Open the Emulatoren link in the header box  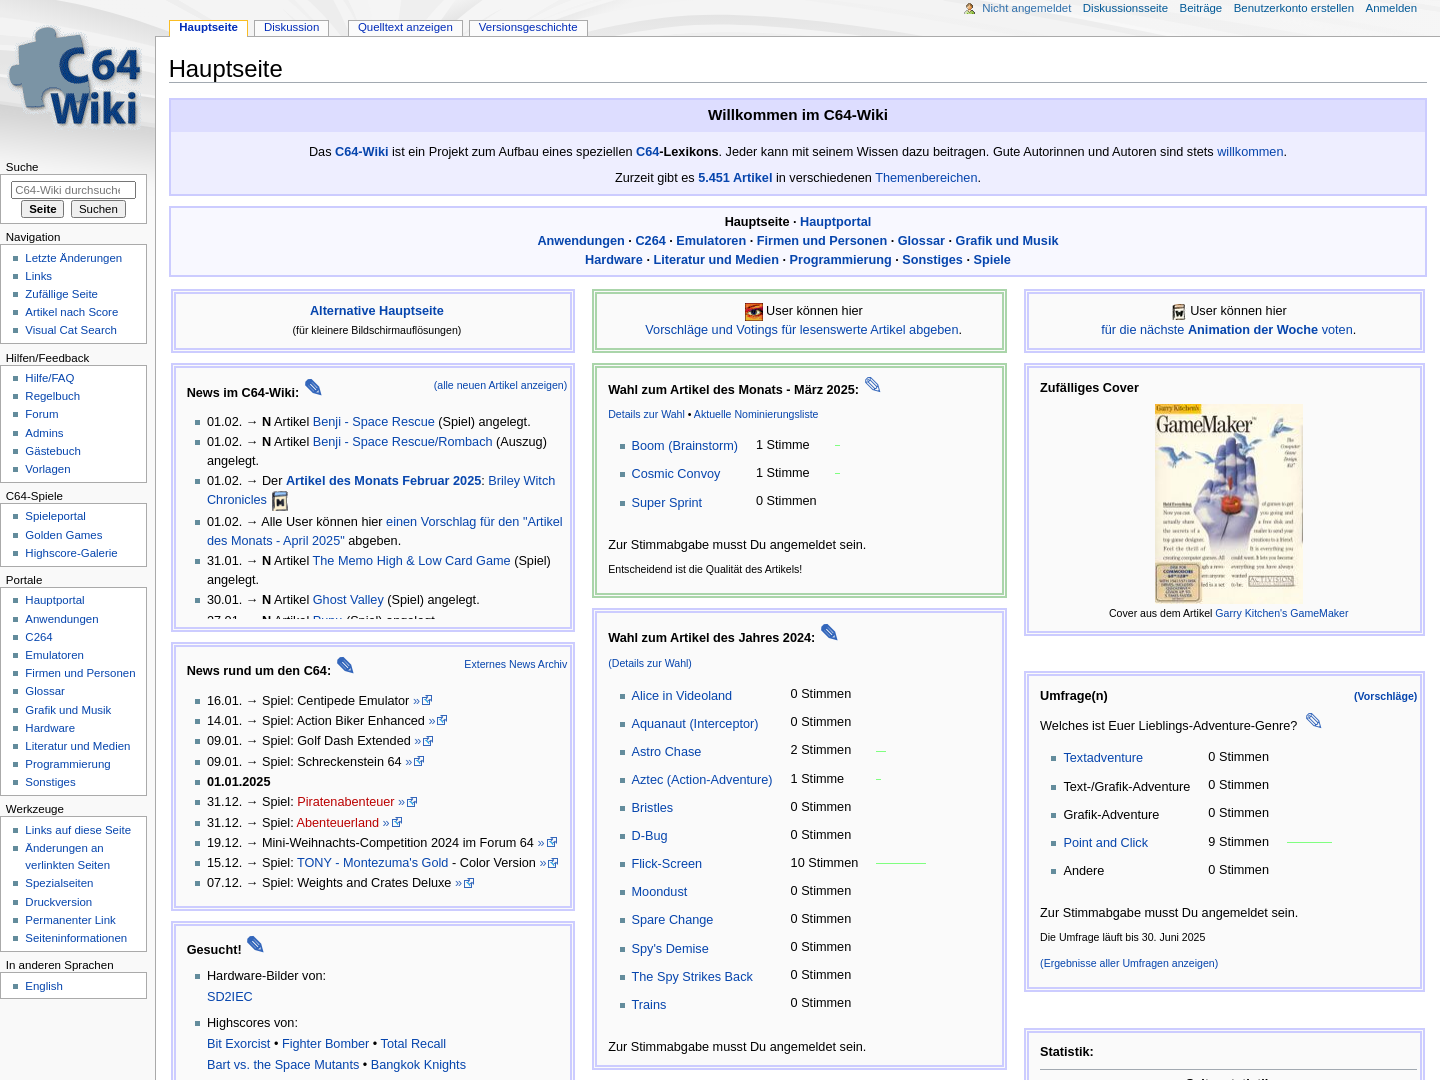tap(711, 241)
